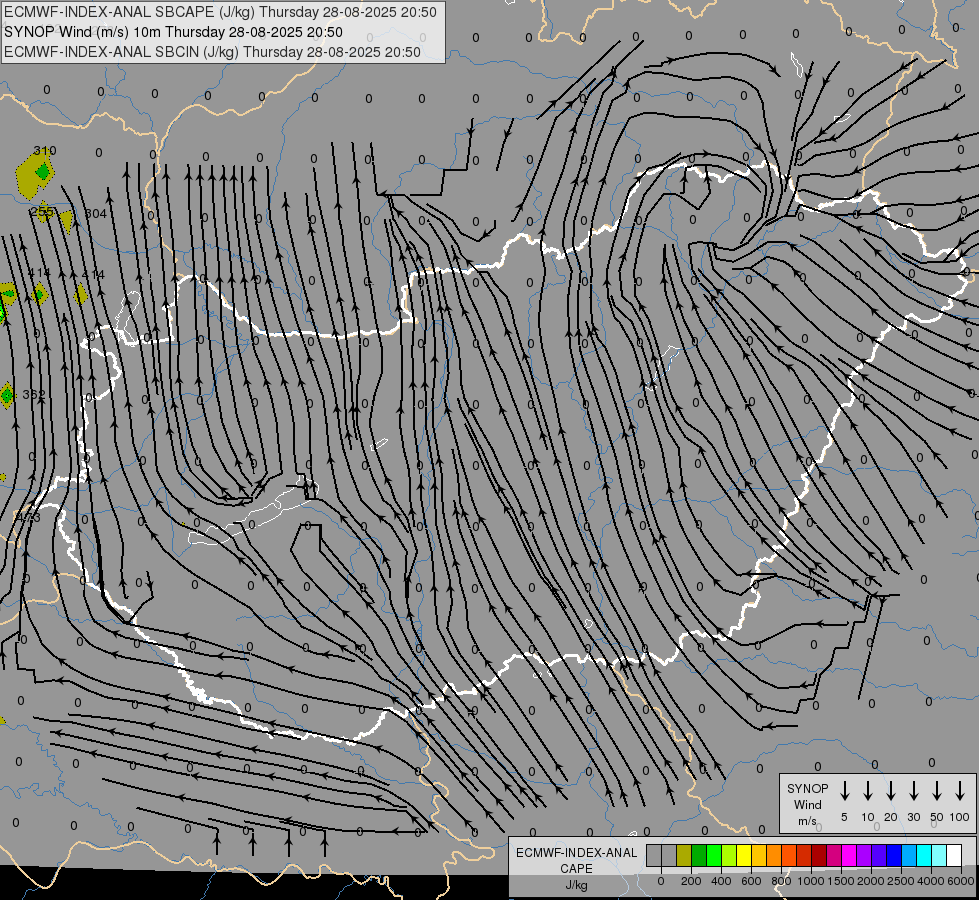Click the CAPE value 304 on the map
979x900 pixels.
click(96, 214)
